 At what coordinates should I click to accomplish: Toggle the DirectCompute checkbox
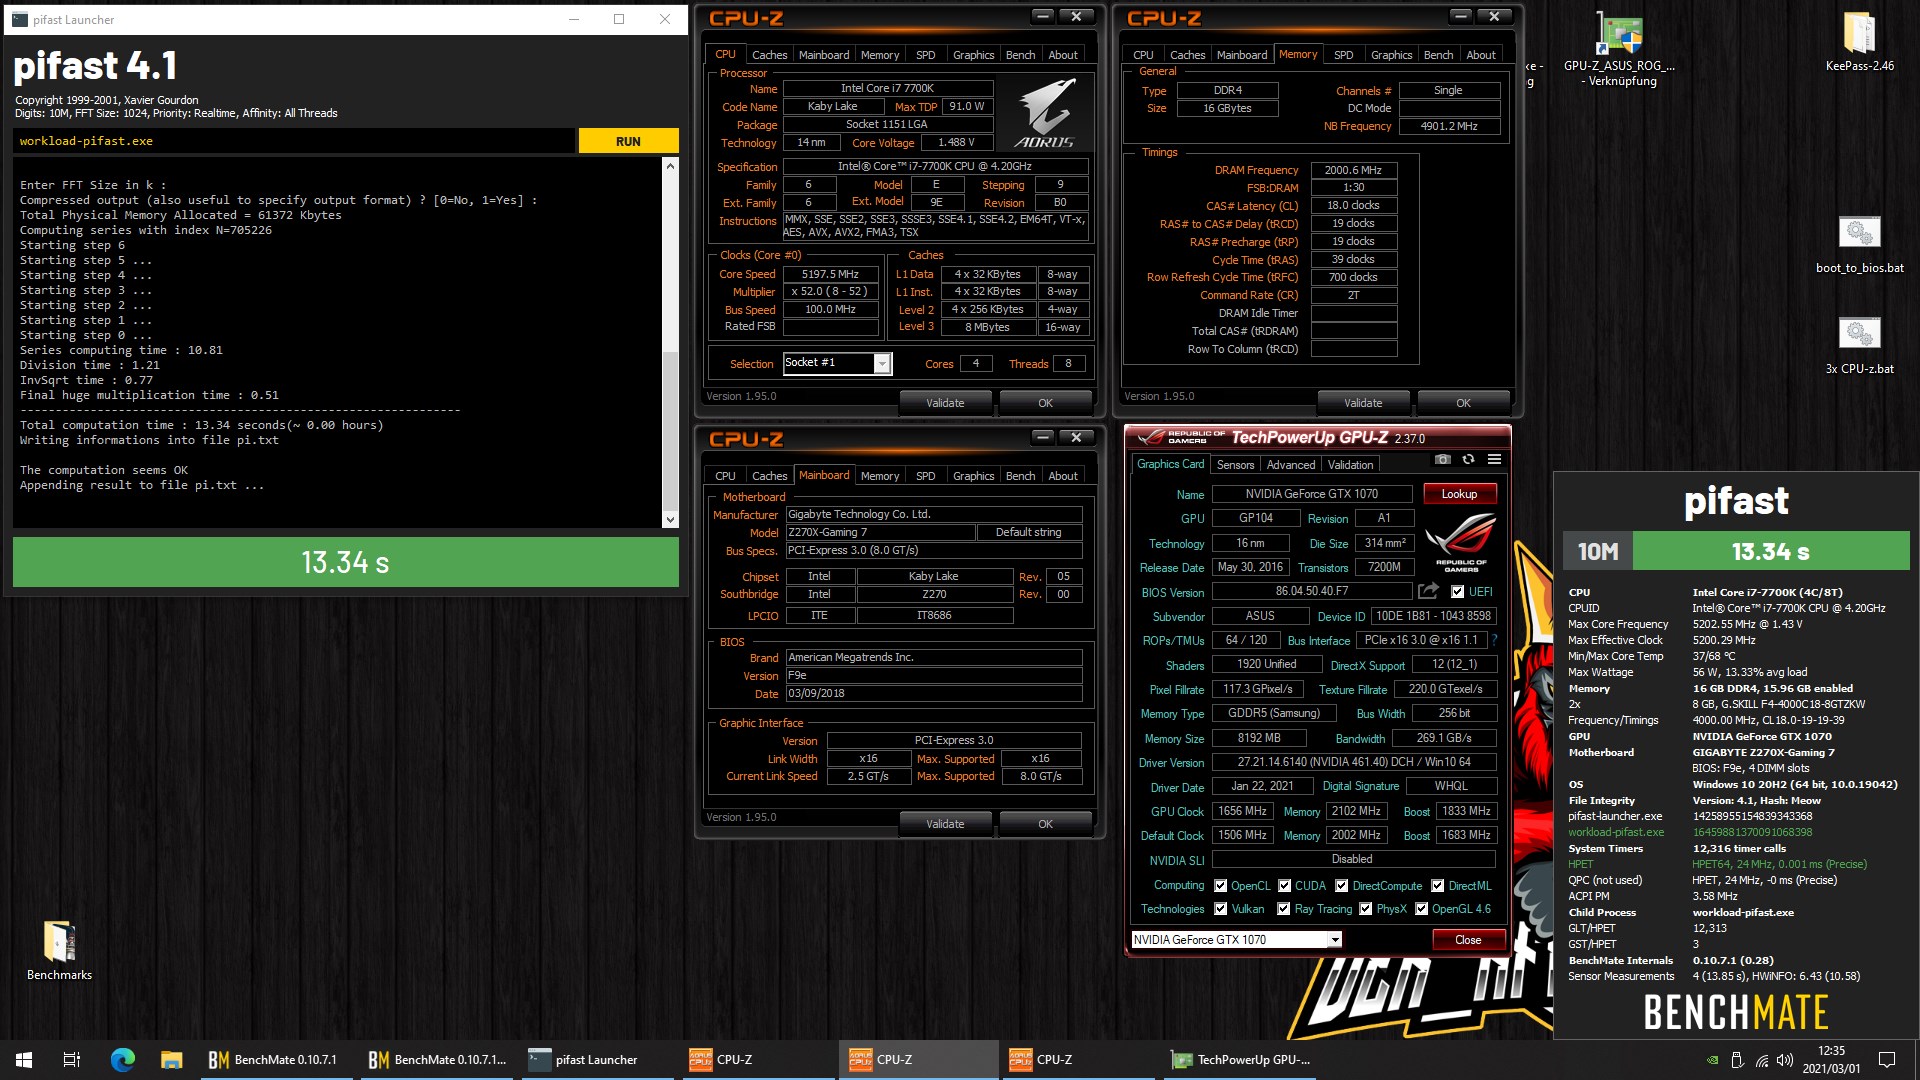tap(1341, 886)
